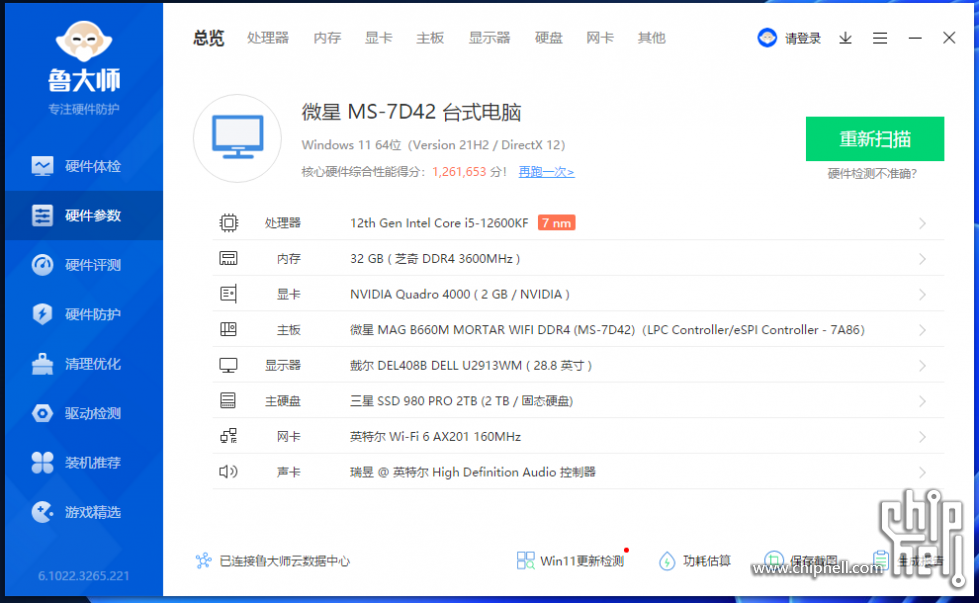Expand motherboard row chevron
Image resolution: width=979 pixels, height=603 pixels.
922,330
